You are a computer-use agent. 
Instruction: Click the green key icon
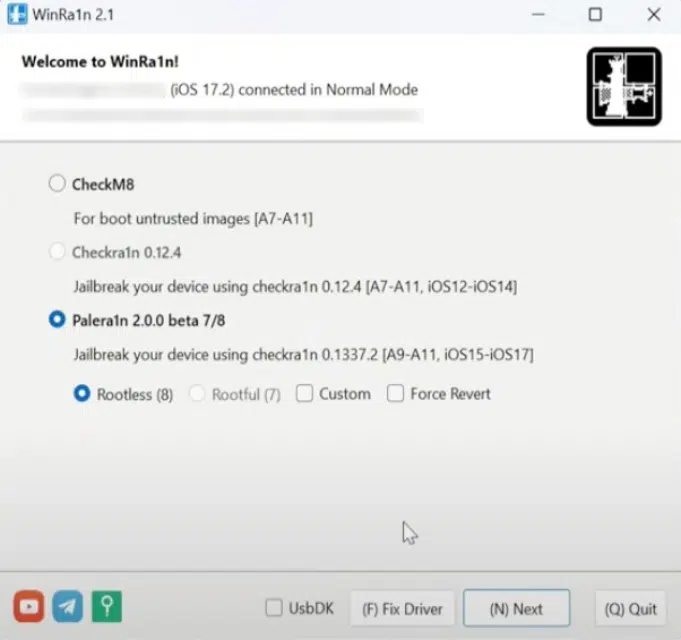point(106,607)
